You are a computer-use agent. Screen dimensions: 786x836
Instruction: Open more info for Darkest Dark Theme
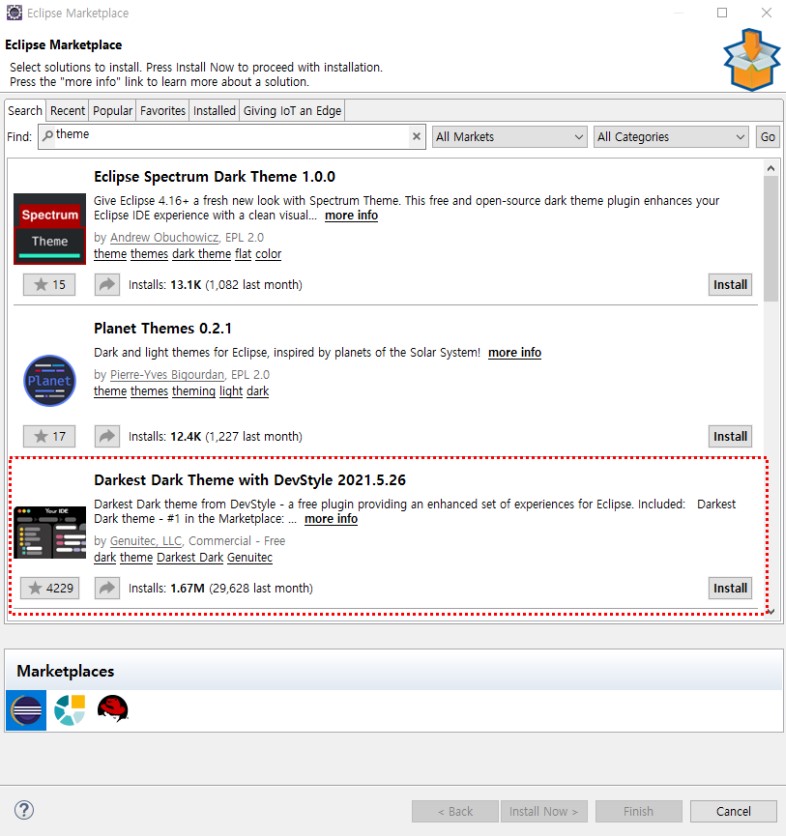(x=331, y=519)
